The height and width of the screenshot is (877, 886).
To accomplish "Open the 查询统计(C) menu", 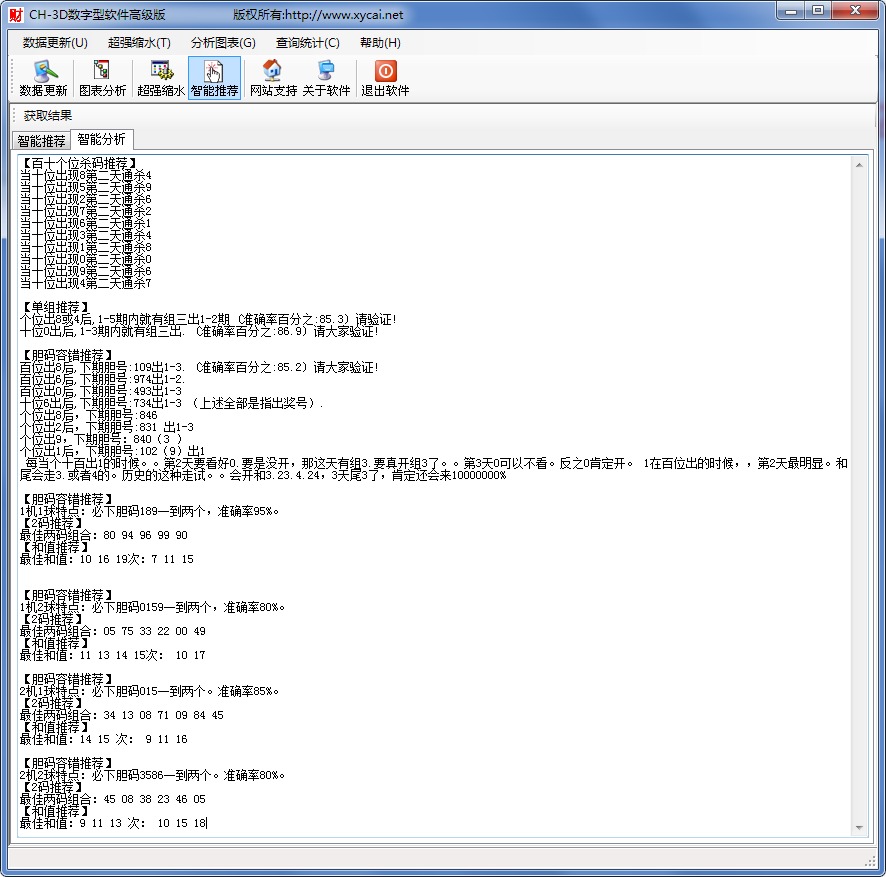I will point(307,43).
